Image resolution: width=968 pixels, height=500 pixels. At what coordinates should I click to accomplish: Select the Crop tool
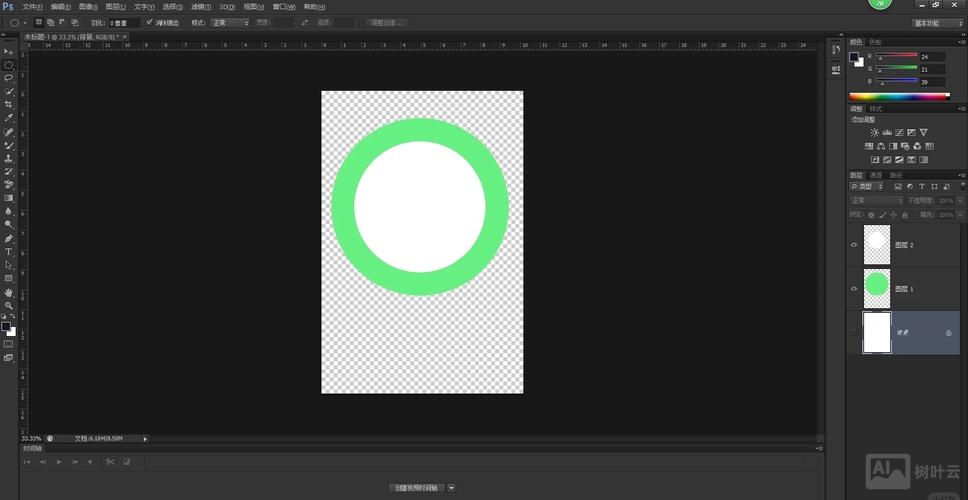pyautogui.click(x=9, y=104)
